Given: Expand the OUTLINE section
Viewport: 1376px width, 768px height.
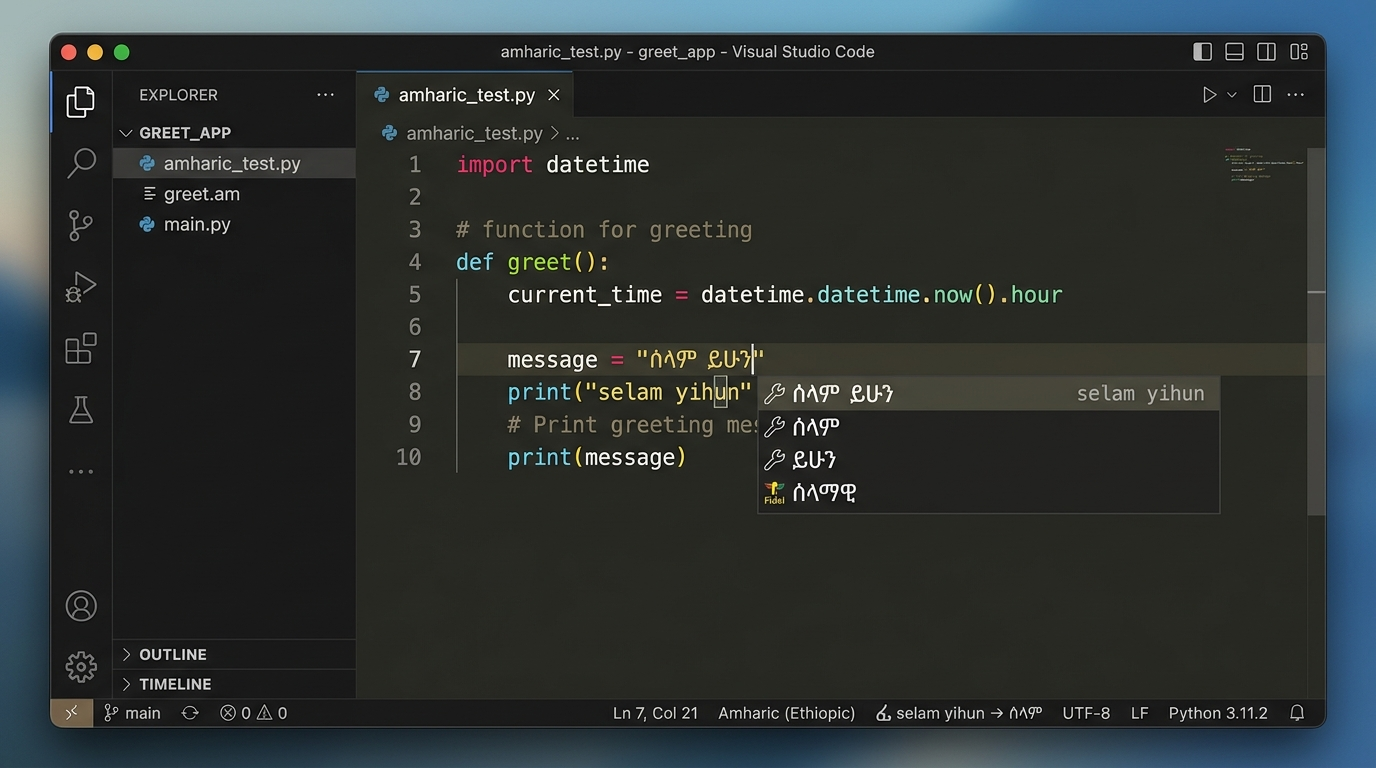Looking at the screenshot, I should (x=234, y=654).
